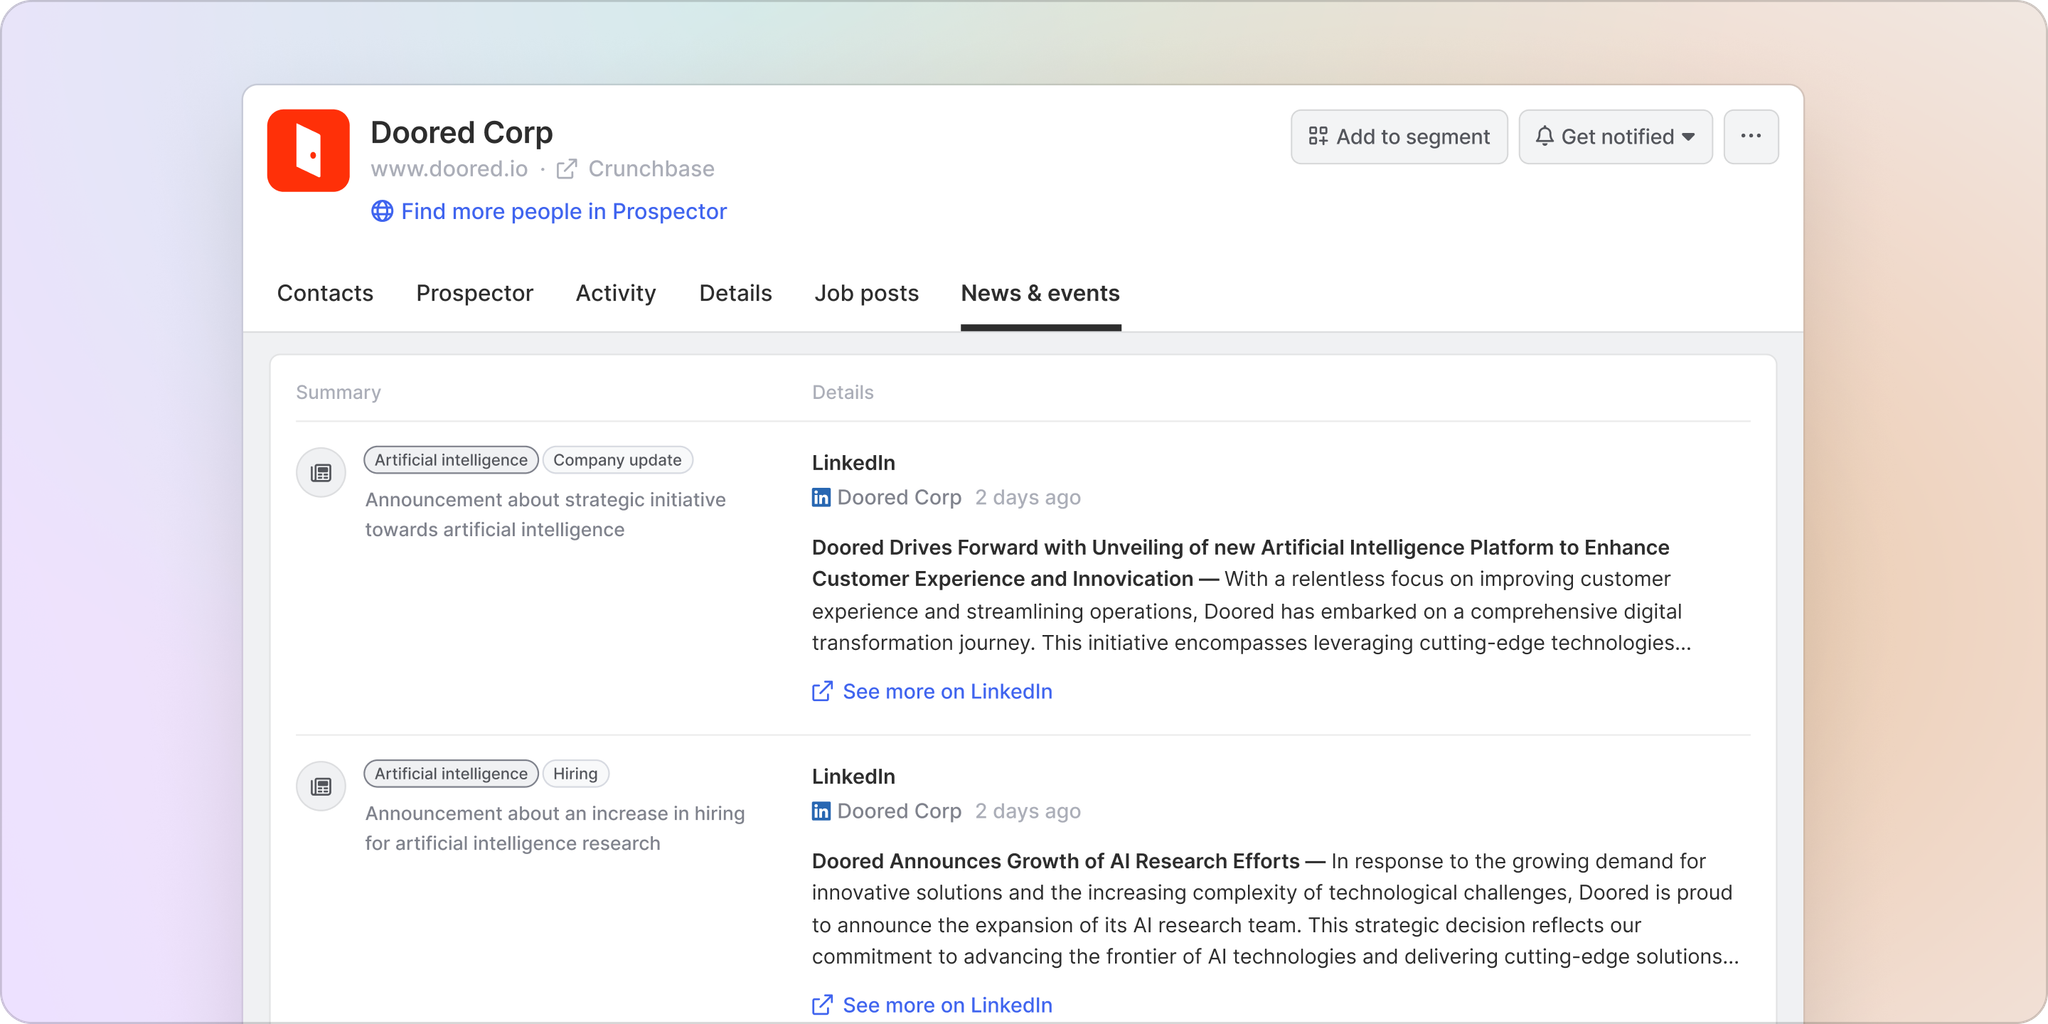Go to the Activity tab
Screen dimensions: 2048x1024
[616, 293]
